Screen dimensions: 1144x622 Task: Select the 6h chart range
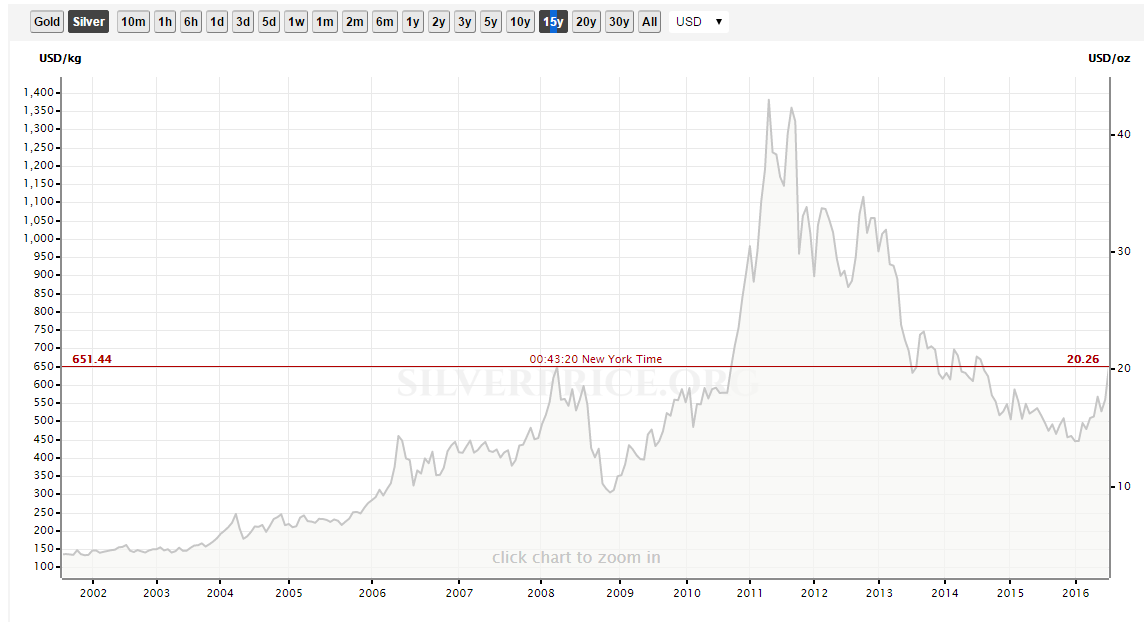(x=191, y=22)
